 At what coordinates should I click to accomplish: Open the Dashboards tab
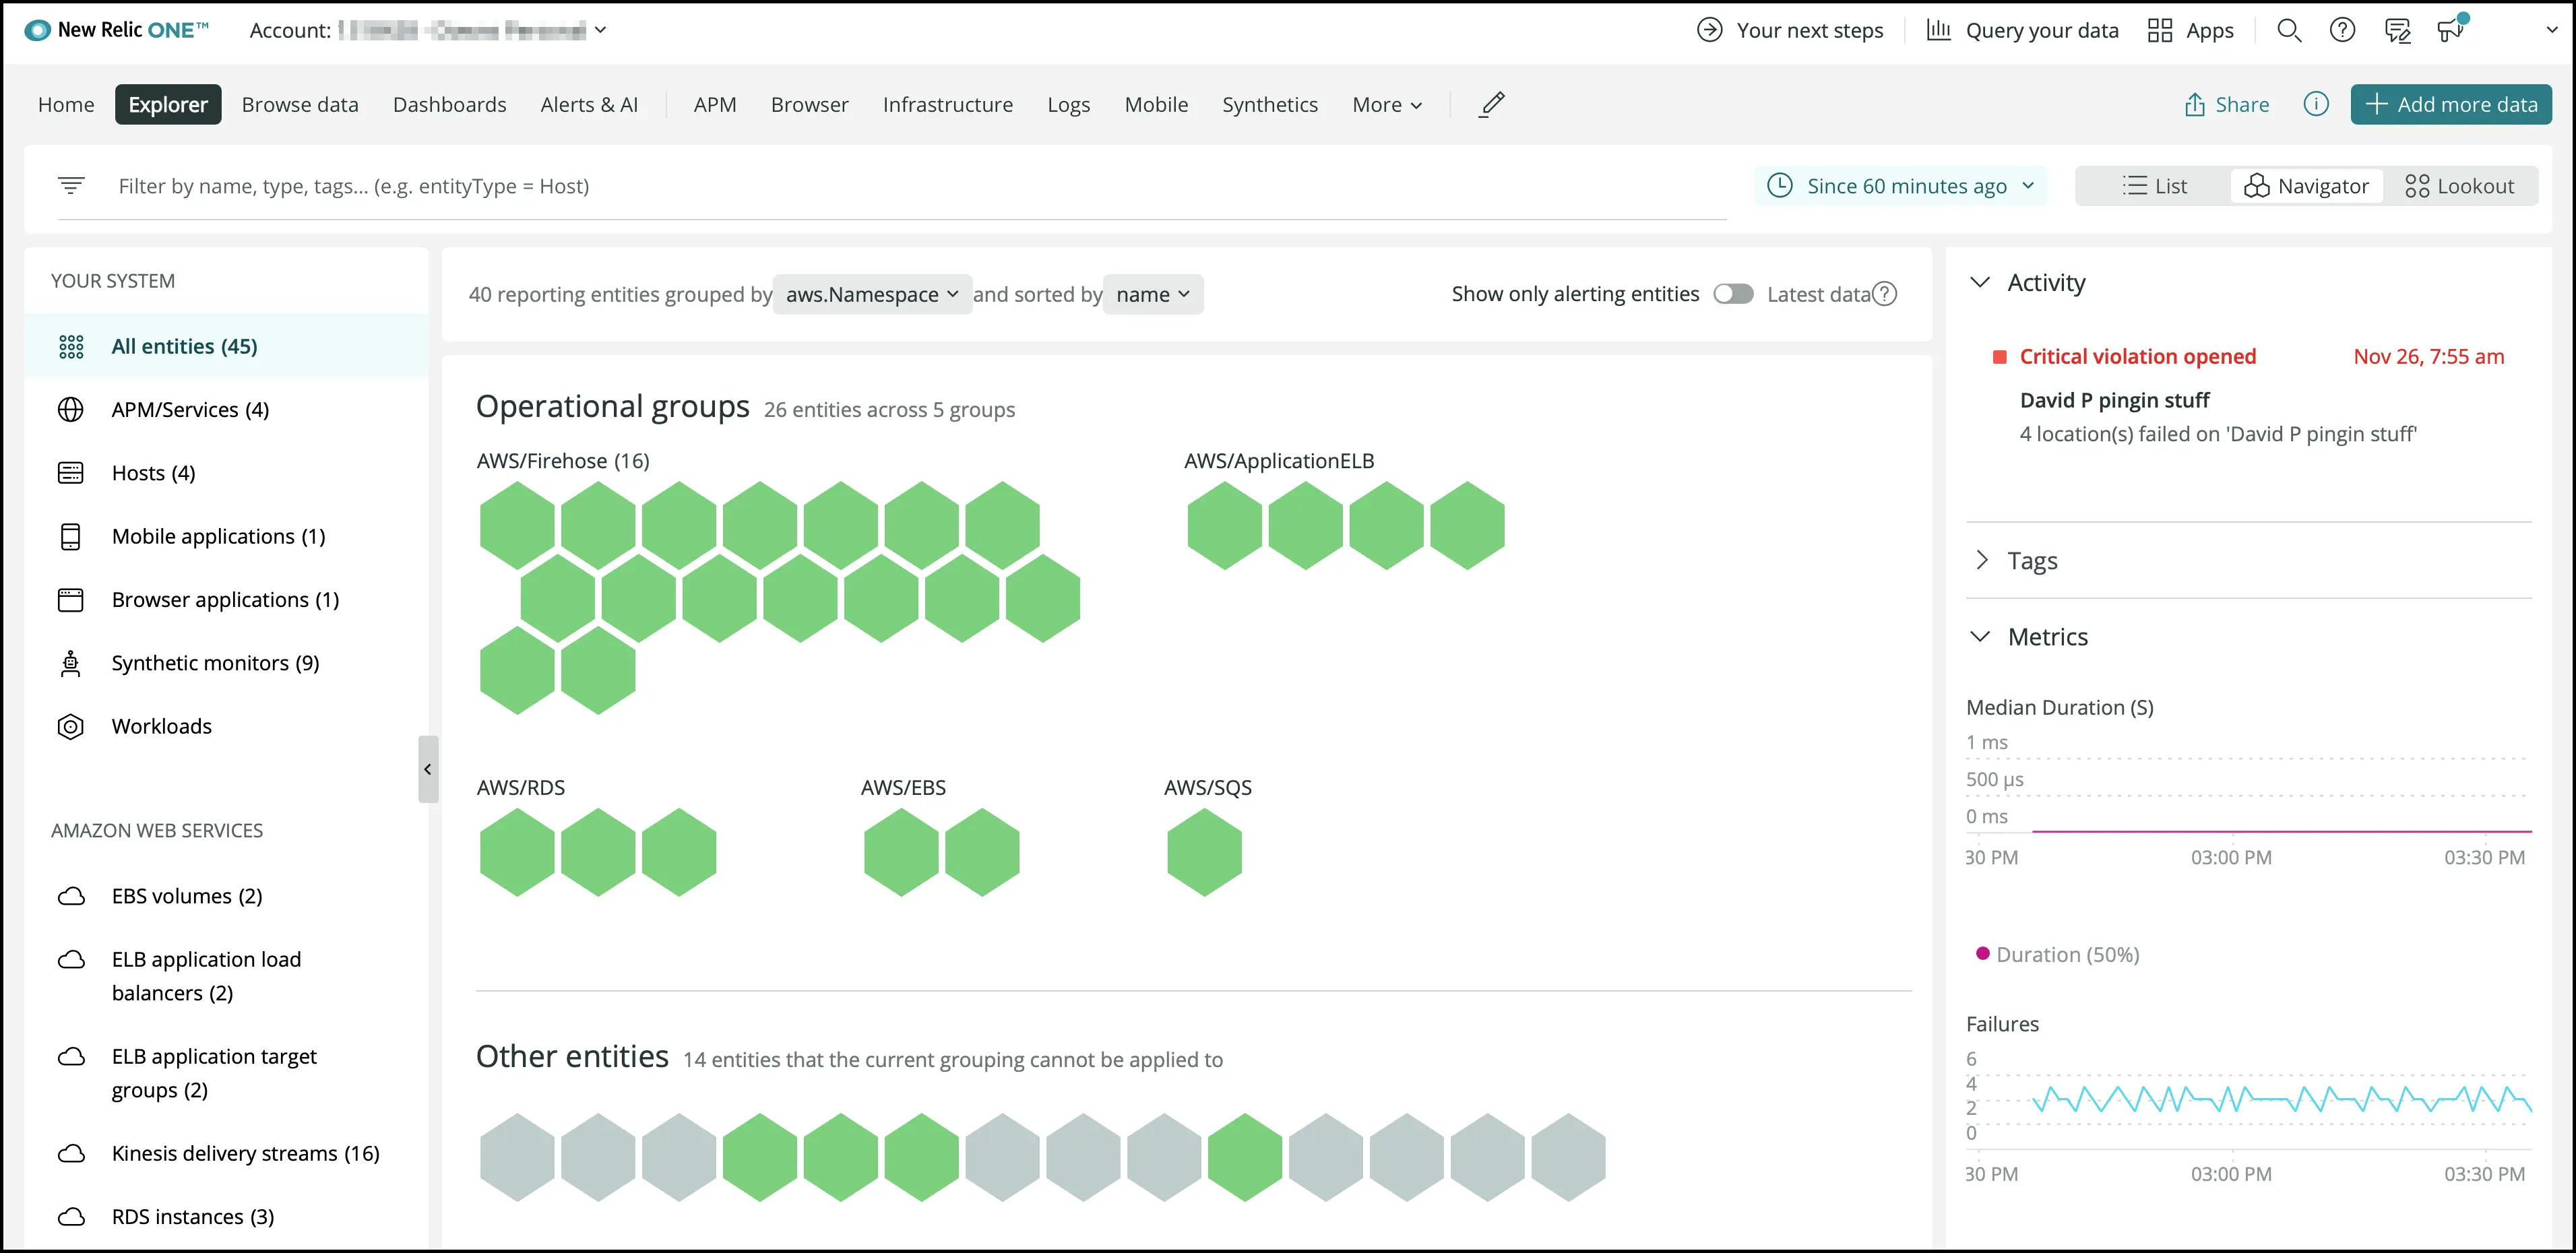449,104
